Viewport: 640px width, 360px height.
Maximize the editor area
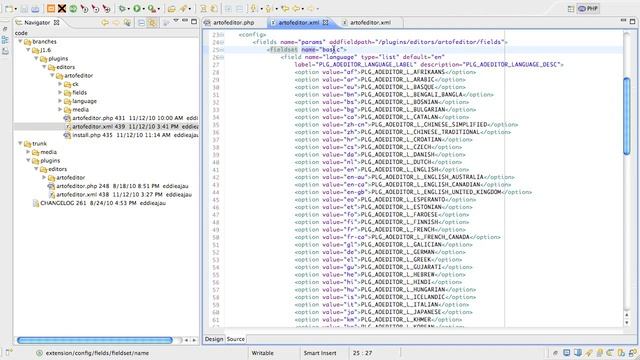[x=632, y=21]
